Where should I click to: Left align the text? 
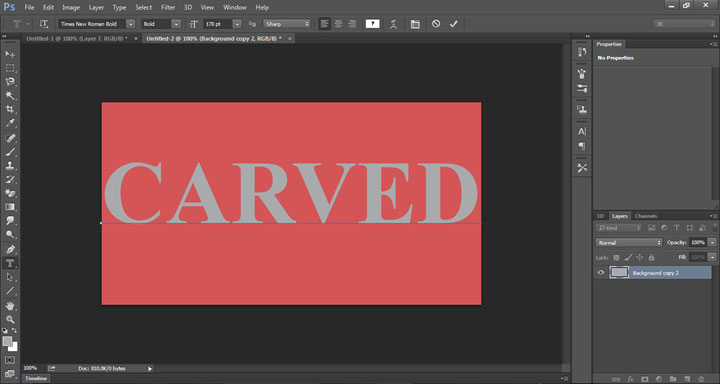[x=325, y=24]
